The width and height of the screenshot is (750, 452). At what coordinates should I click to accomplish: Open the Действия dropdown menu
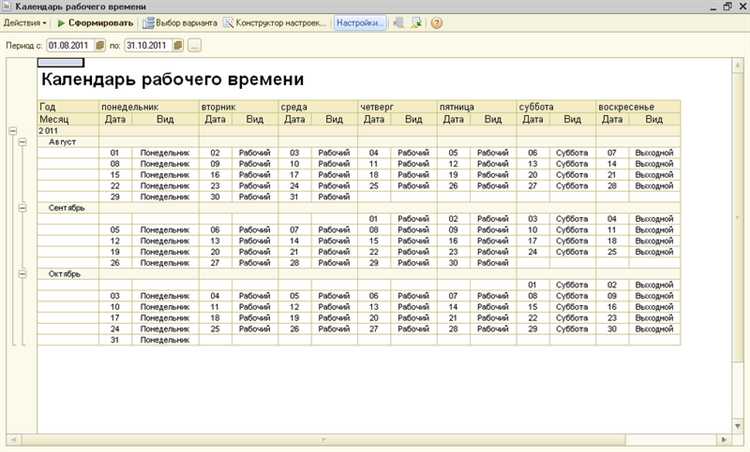pos(25,22)
